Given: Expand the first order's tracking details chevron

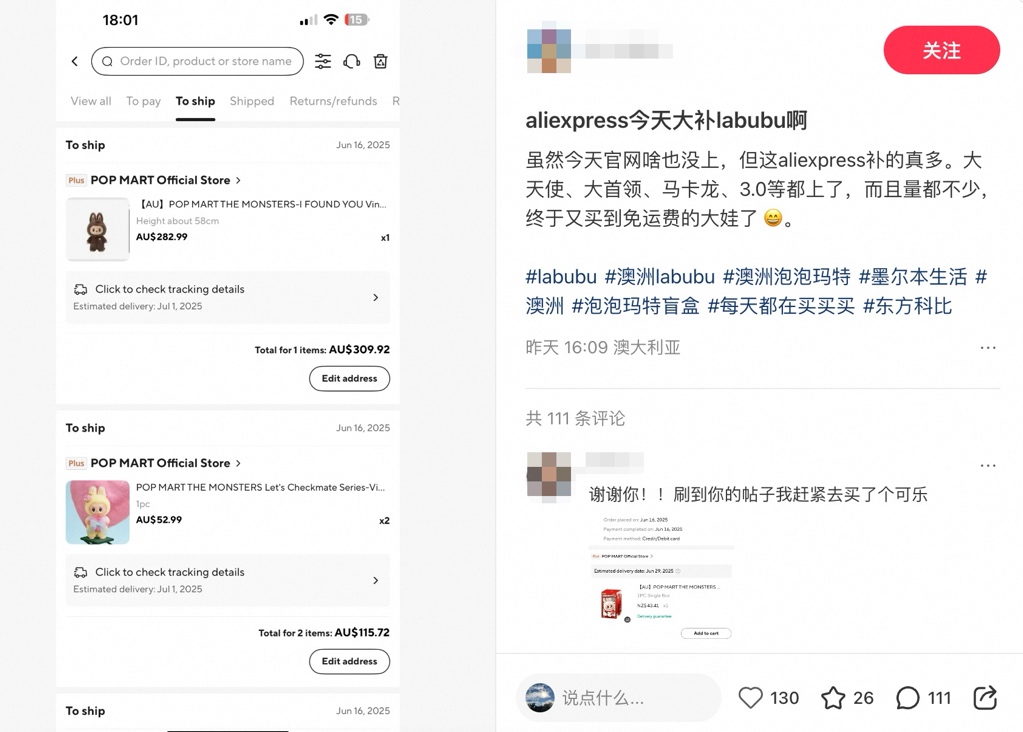Looking at the screenshot, I should pos(376,297).
